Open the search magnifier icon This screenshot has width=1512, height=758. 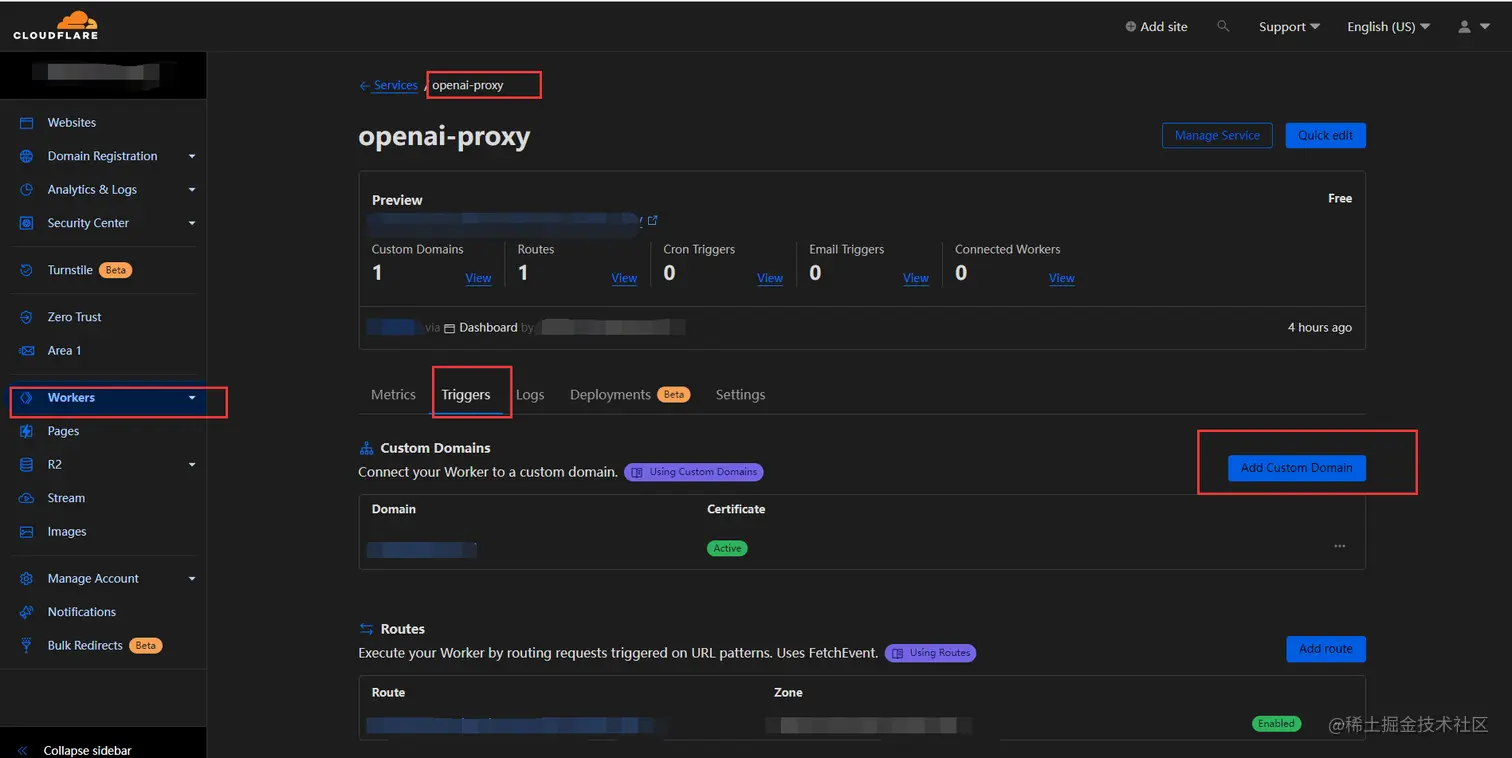pos(1223,26)
